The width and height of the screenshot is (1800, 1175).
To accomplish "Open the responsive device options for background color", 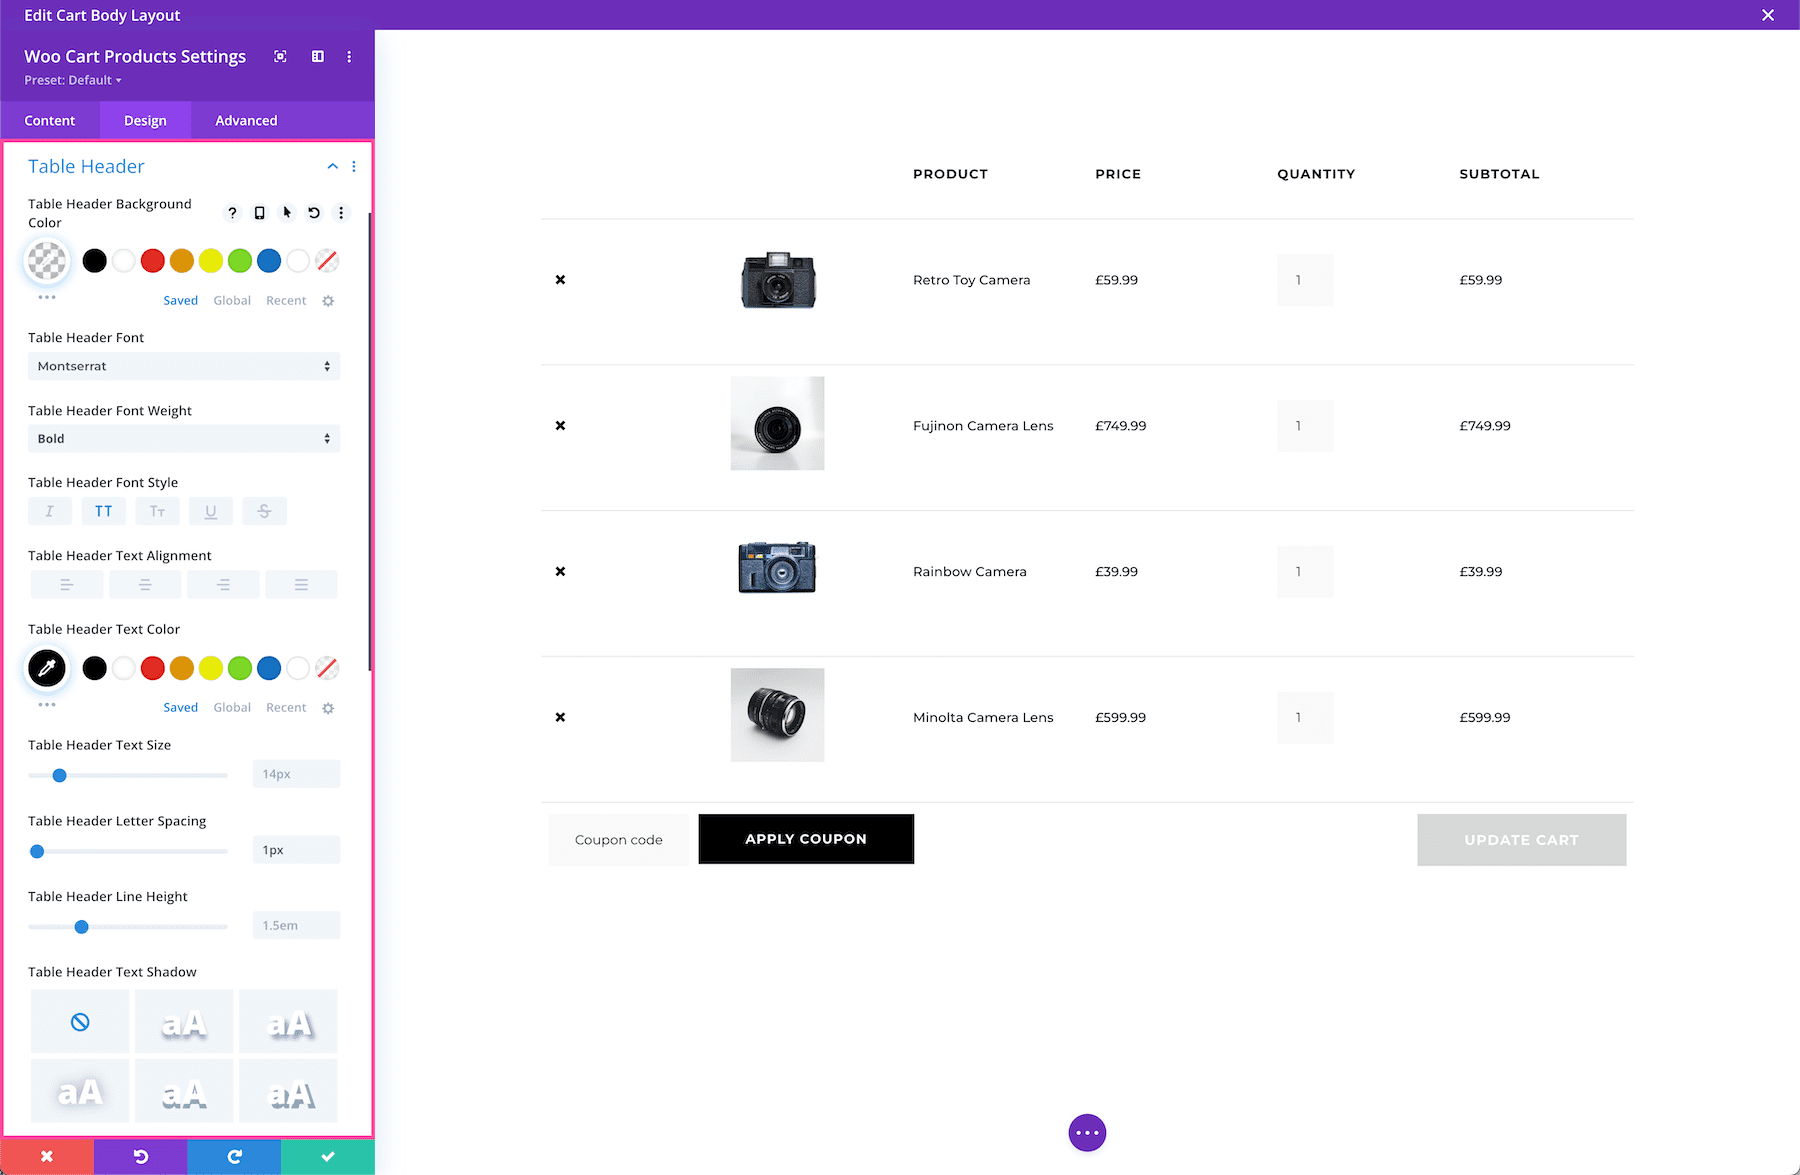I will pos(260,212).
